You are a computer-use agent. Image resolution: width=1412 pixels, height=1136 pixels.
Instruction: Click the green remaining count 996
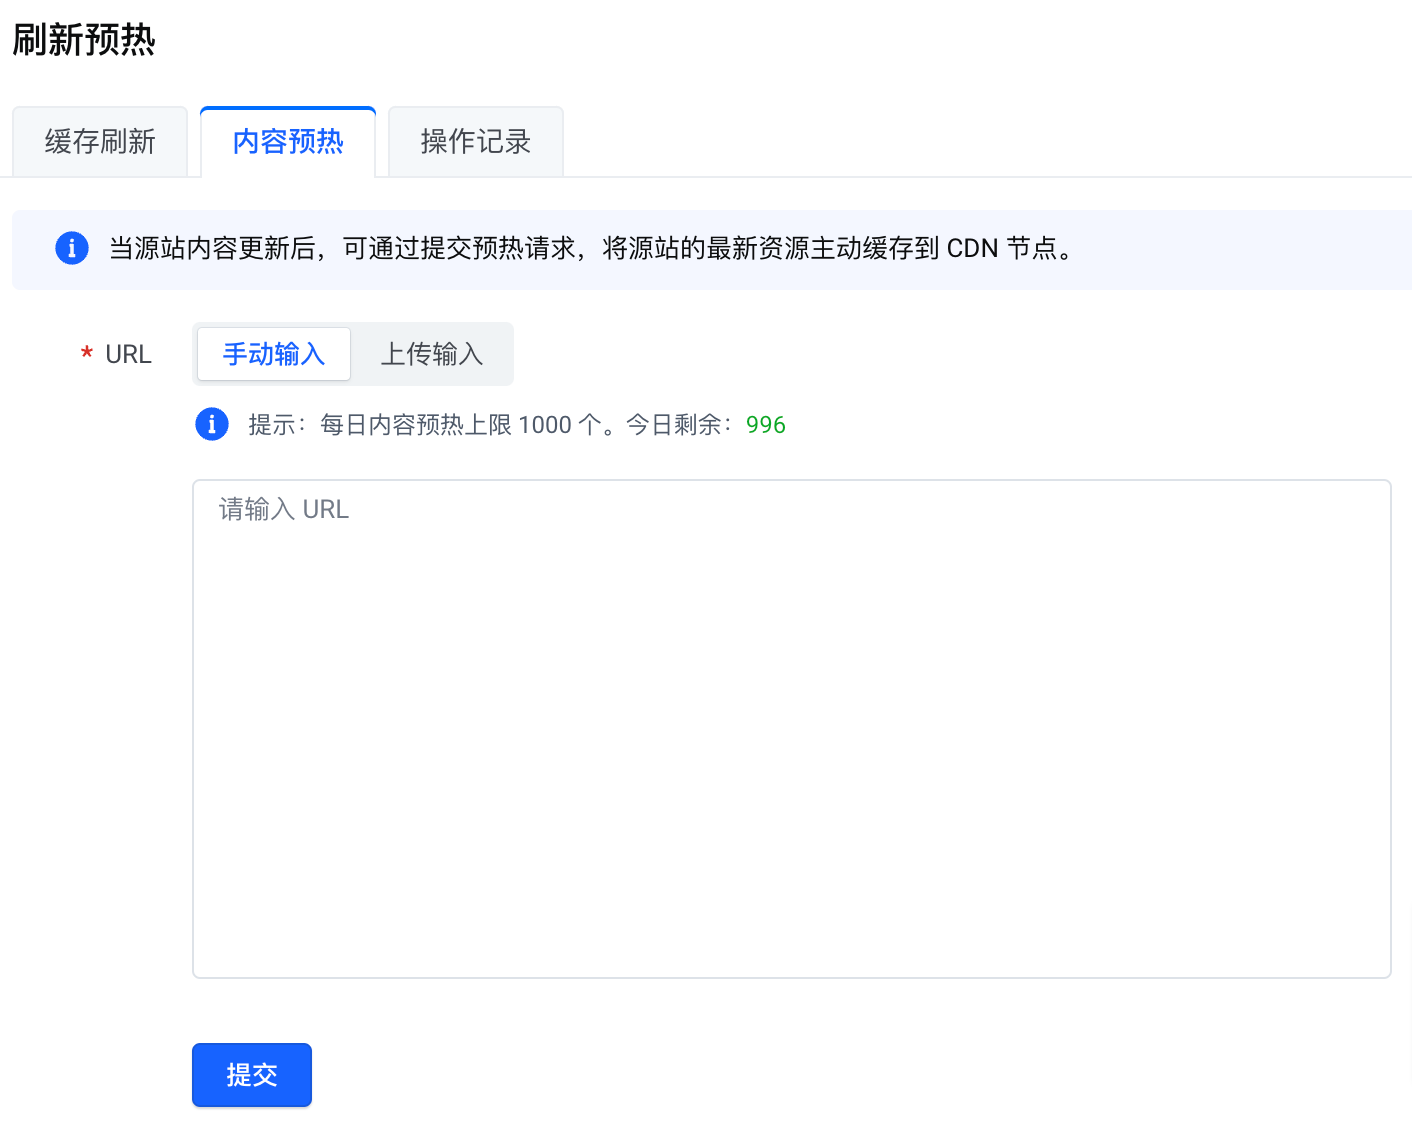tap(766, 425)
